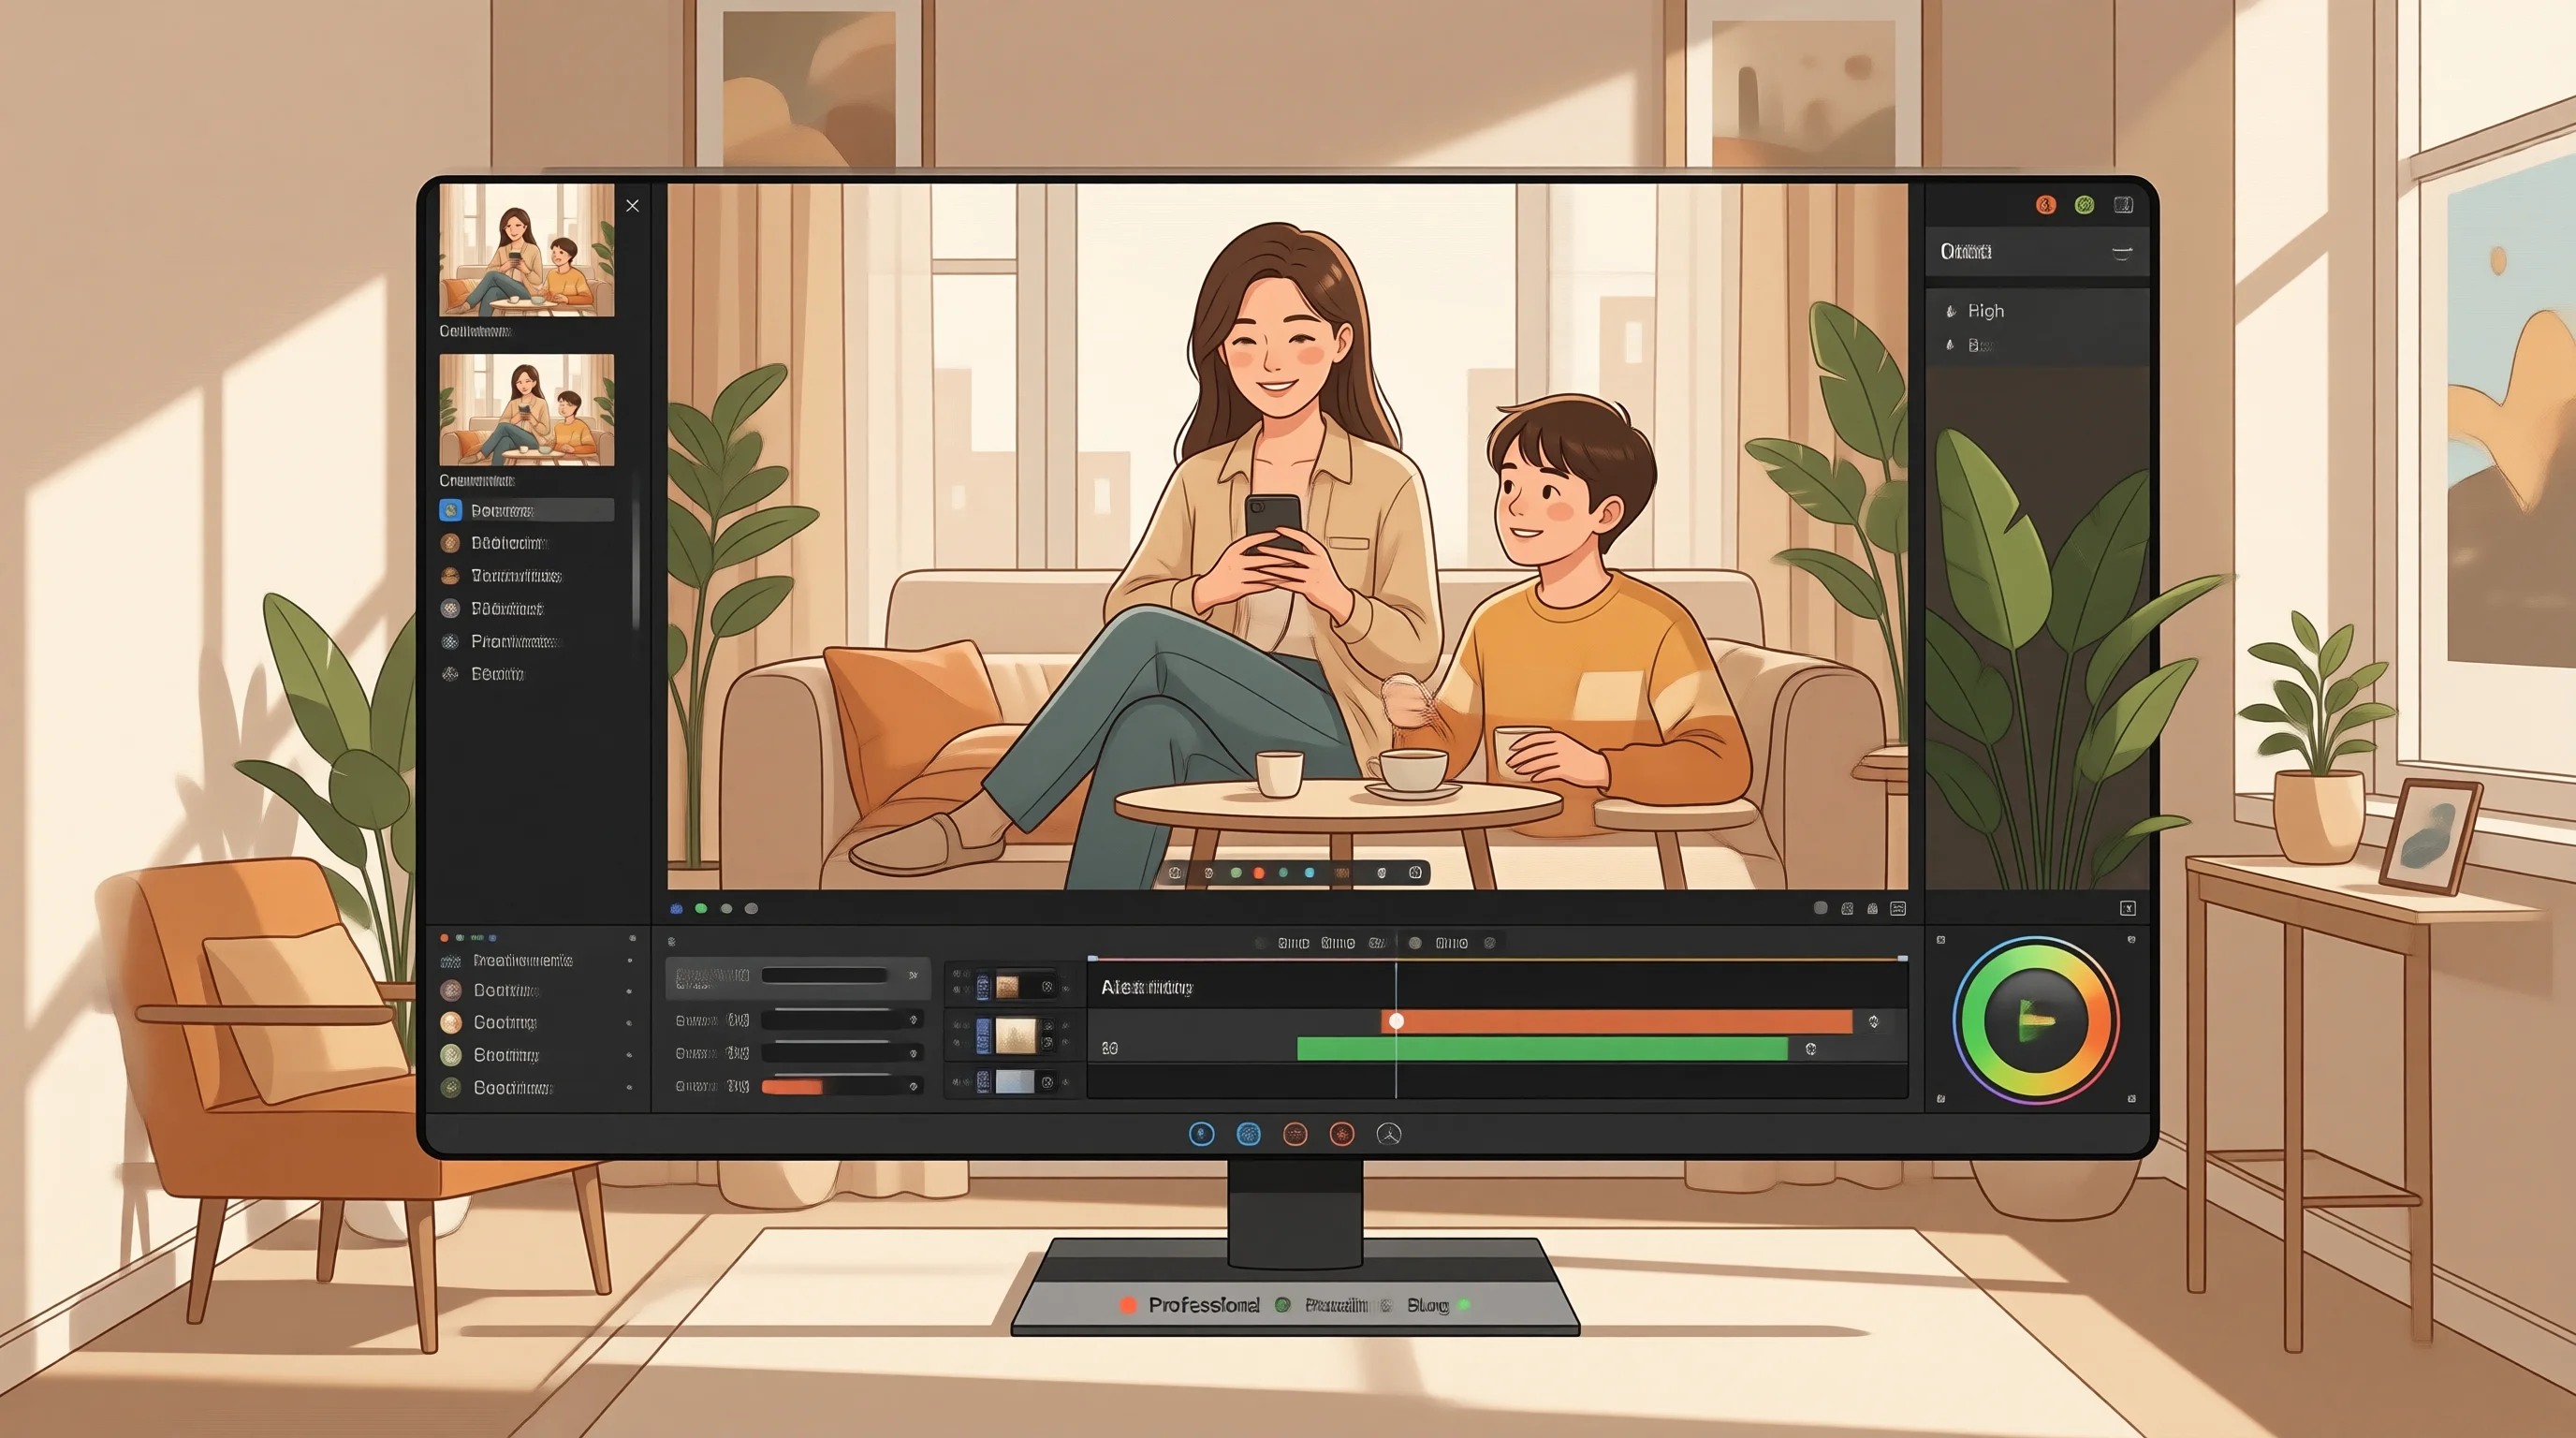
Task: Toggle the dot right of the orange-circle row
Action: pyautogui.click(x=629, y=1023)
